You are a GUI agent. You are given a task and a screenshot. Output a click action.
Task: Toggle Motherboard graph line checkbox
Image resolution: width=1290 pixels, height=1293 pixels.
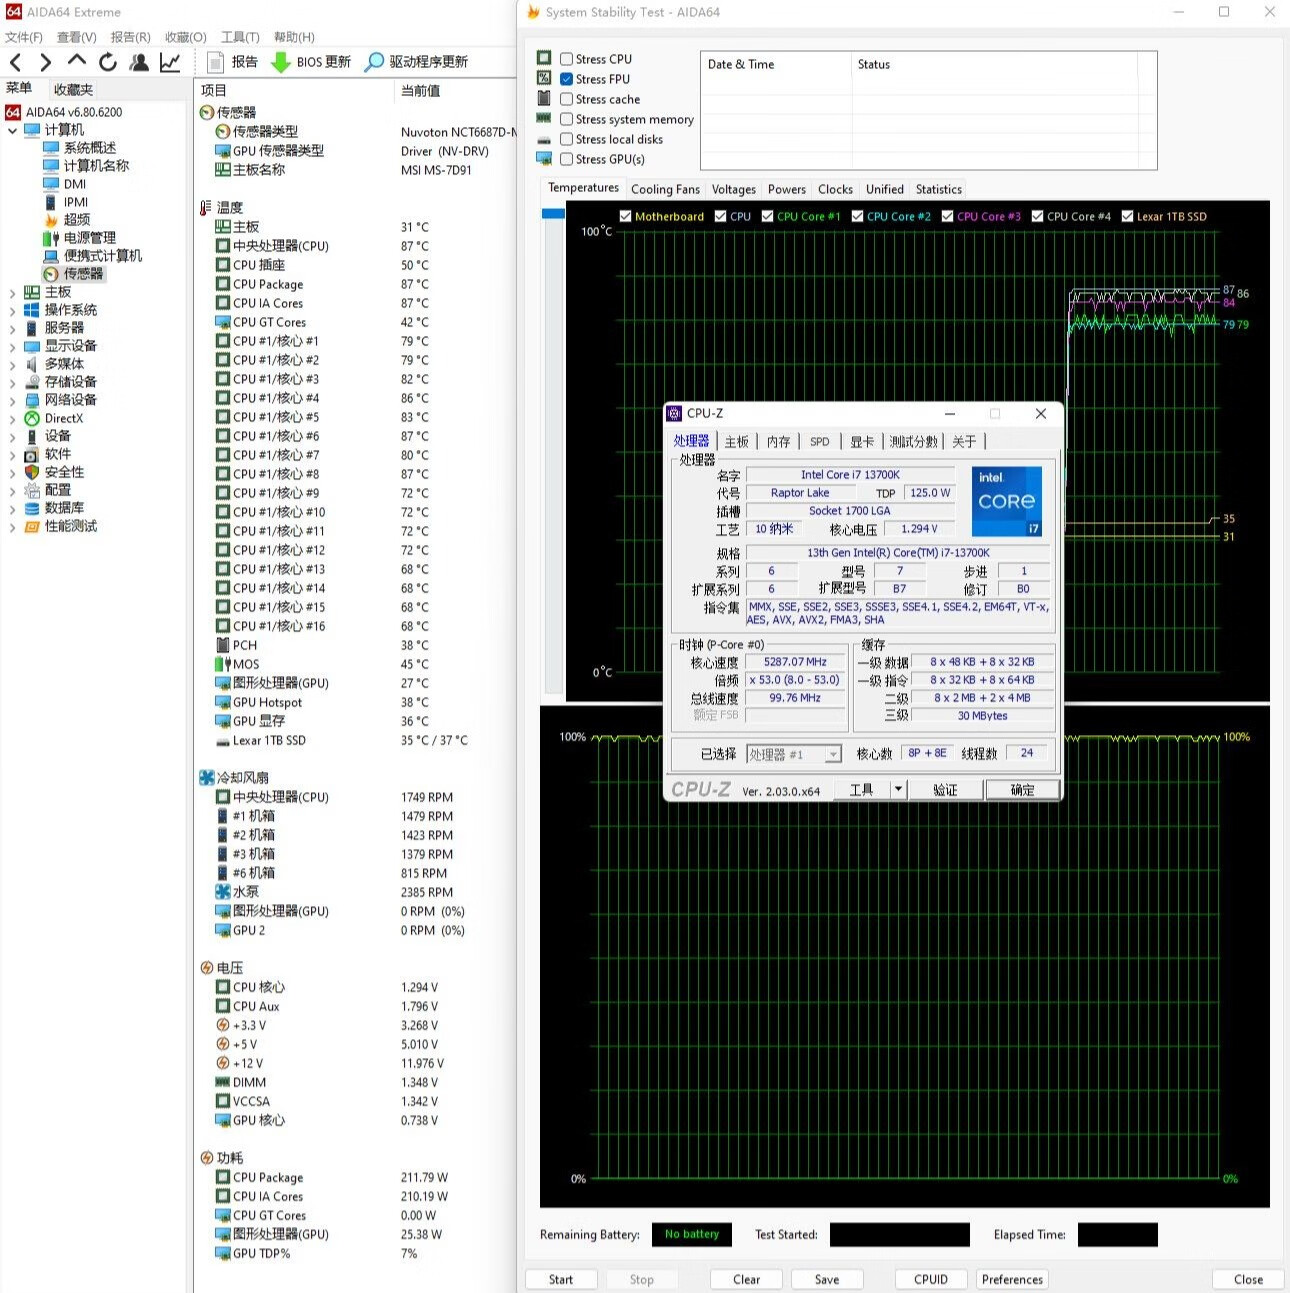tap(626, 216)
